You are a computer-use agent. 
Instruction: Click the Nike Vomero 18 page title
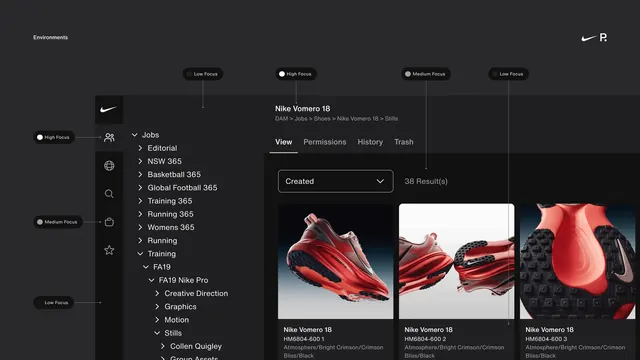click(302, 109)
